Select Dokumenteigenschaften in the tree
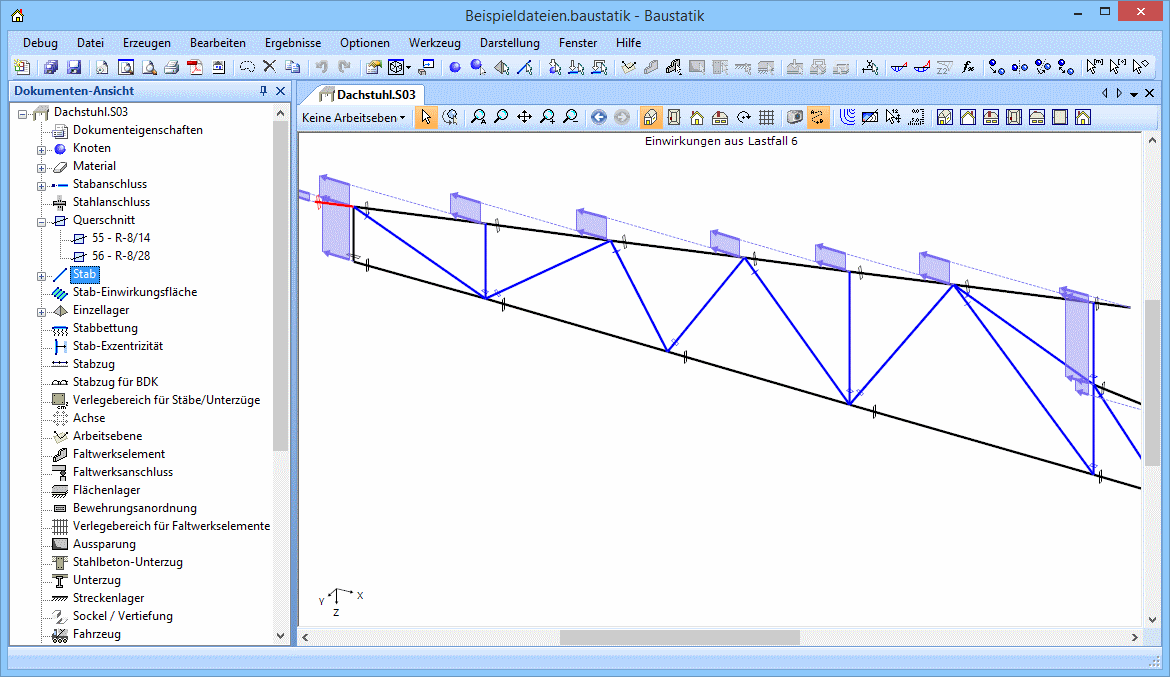This screenshot has width=1170, height=677. (x=137, y=130)
